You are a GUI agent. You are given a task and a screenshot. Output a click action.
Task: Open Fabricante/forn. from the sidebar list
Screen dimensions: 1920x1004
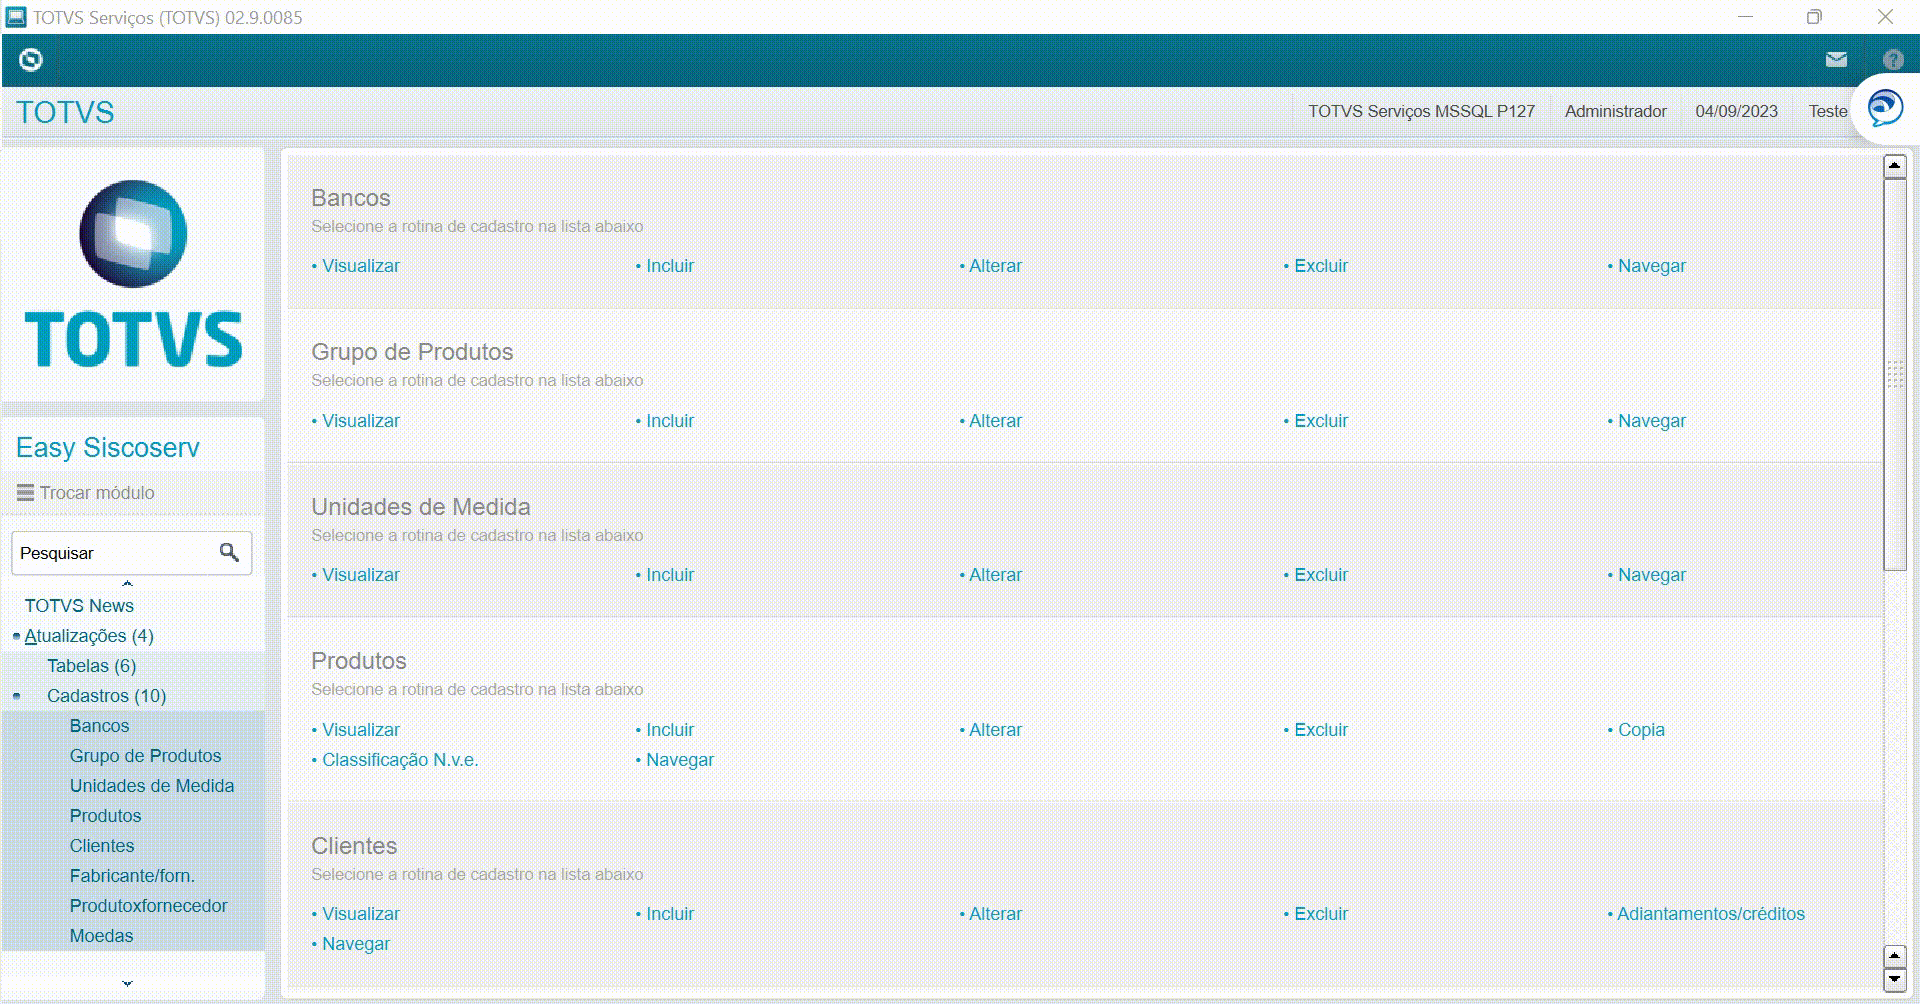[x=132, y=875]
